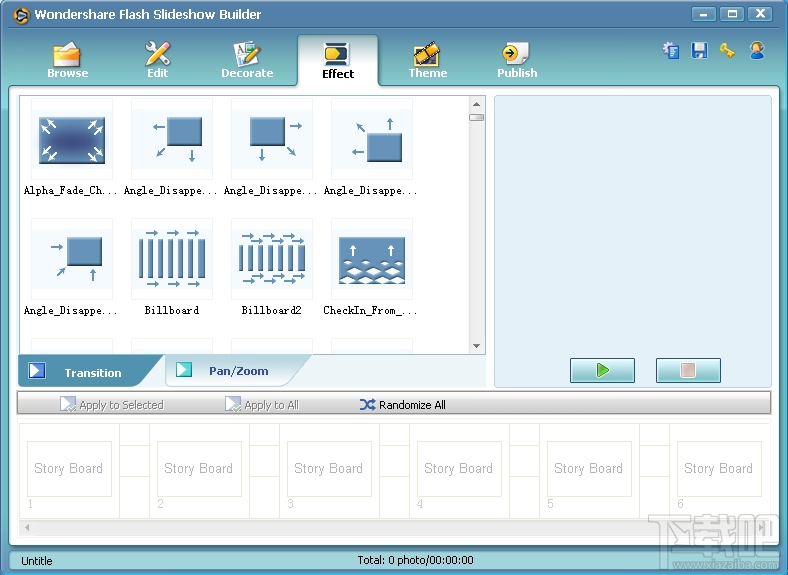Screen dimensions: 788x575
Task: Select Story Board slot 2
Action: 200,469
